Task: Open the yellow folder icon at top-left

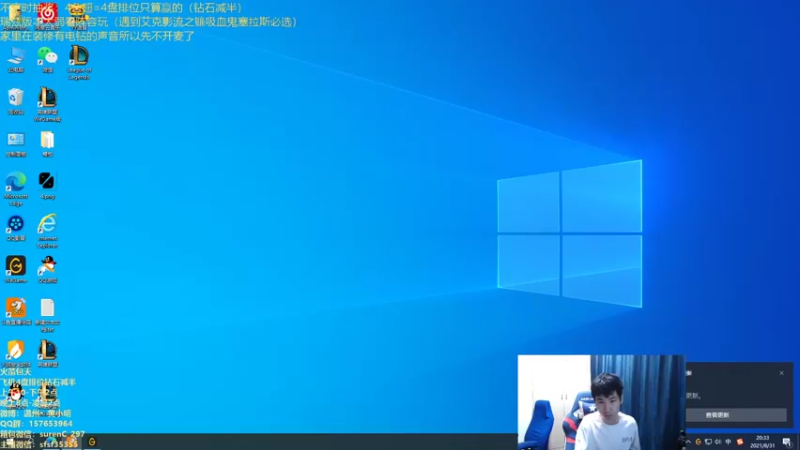Action: pos(15,13)
